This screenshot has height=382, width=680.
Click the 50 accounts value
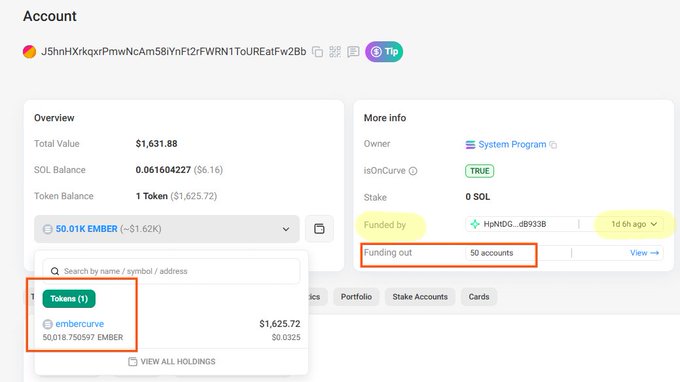[x=491, y=253]
